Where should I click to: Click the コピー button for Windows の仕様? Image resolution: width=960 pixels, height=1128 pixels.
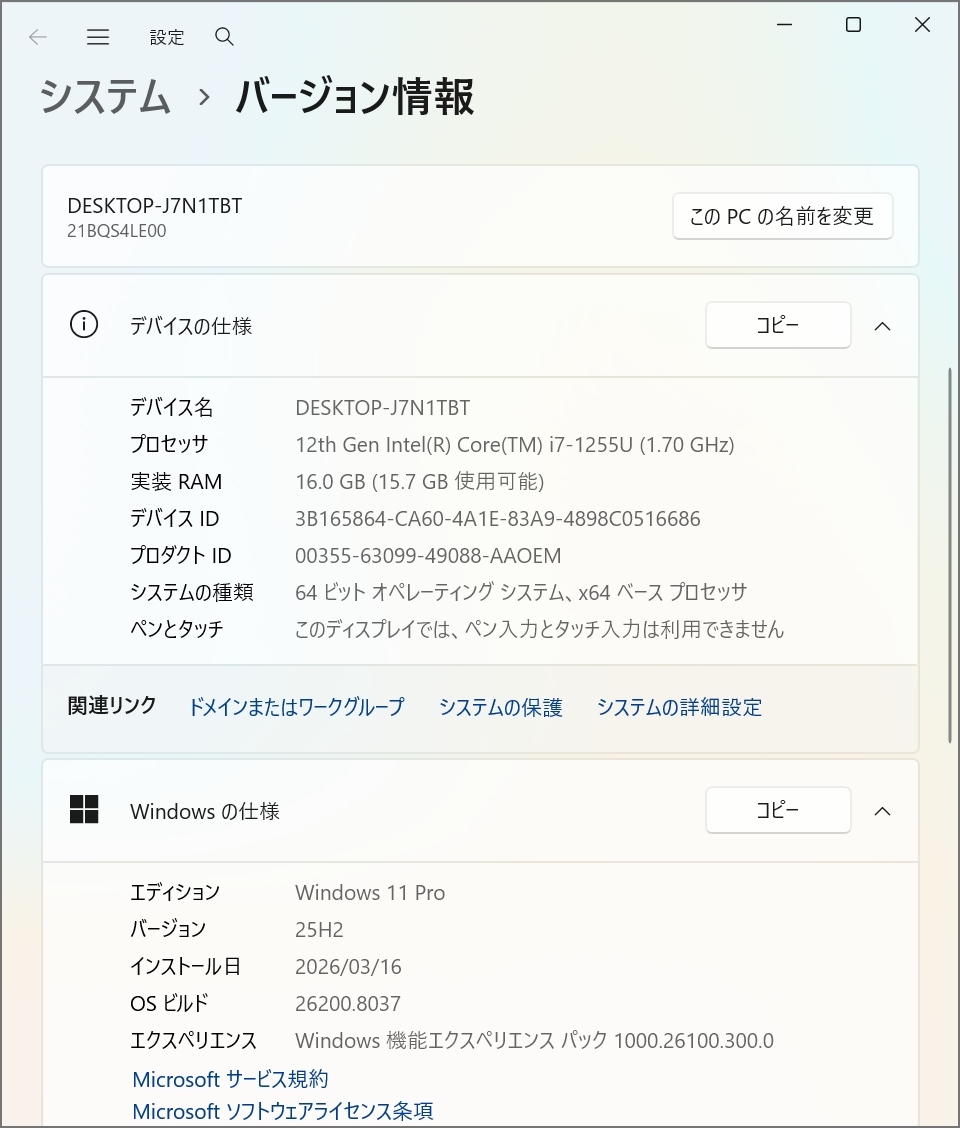click(x=778, y=810)
